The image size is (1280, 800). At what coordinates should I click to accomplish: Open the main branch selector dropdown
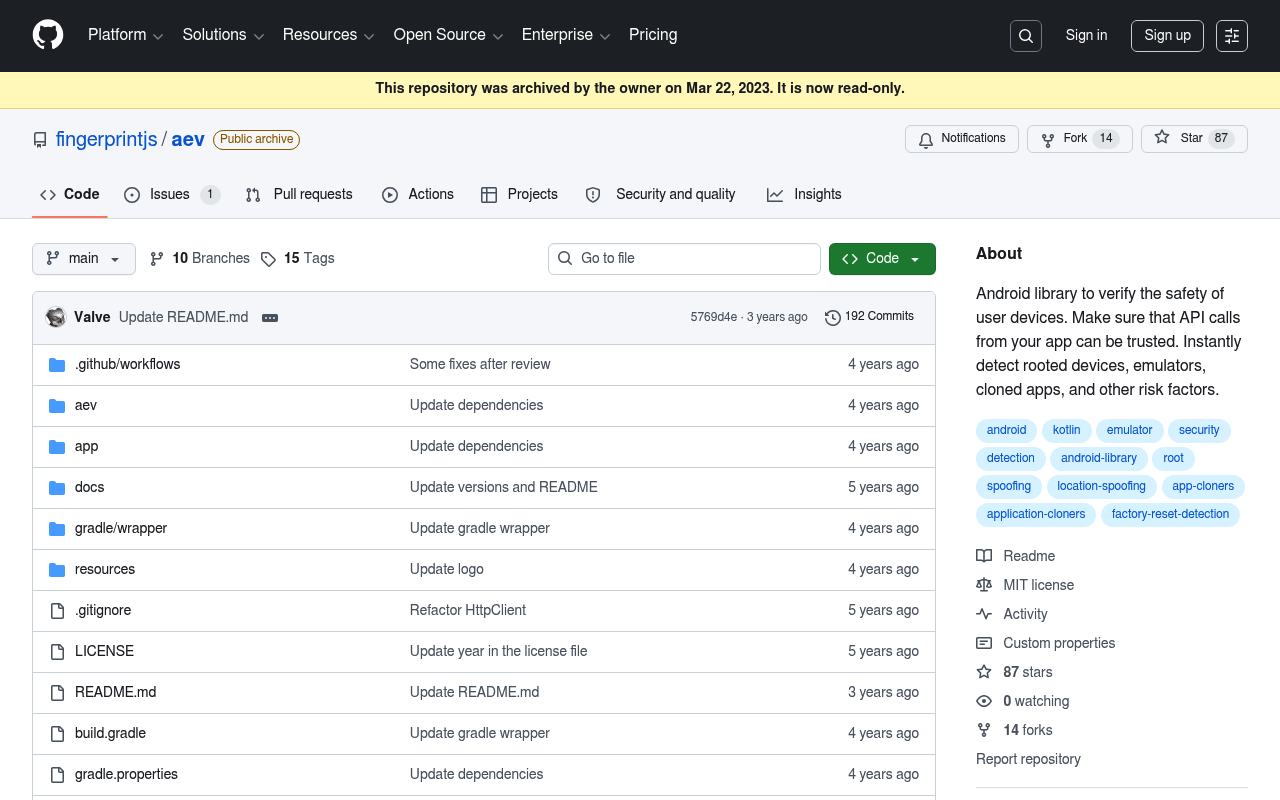[84, 259]
